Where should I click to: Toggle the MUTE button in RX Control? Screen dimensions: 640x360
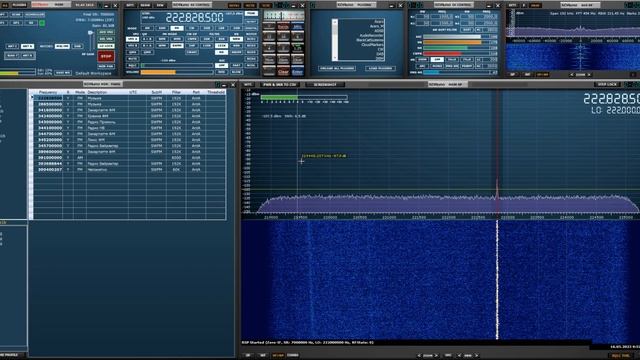coord(133,59)
